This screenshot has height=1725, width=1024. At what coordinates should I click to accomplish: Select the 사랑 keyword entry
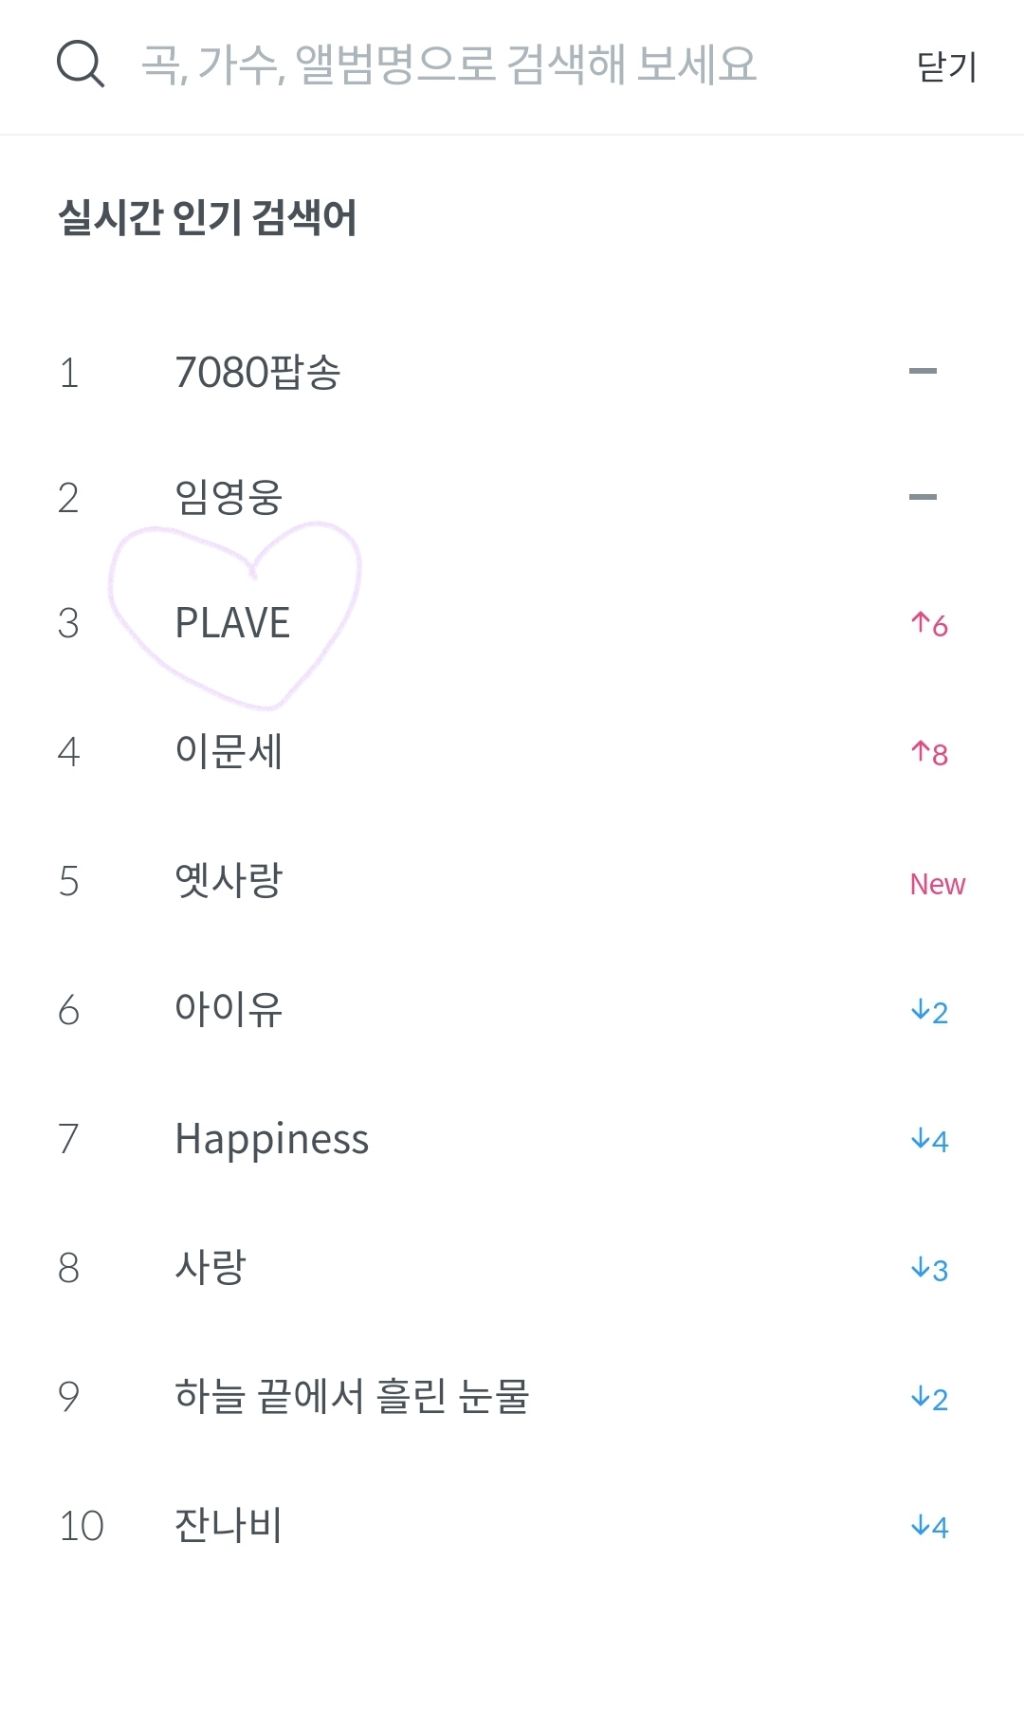click(x=210, y=1267)
